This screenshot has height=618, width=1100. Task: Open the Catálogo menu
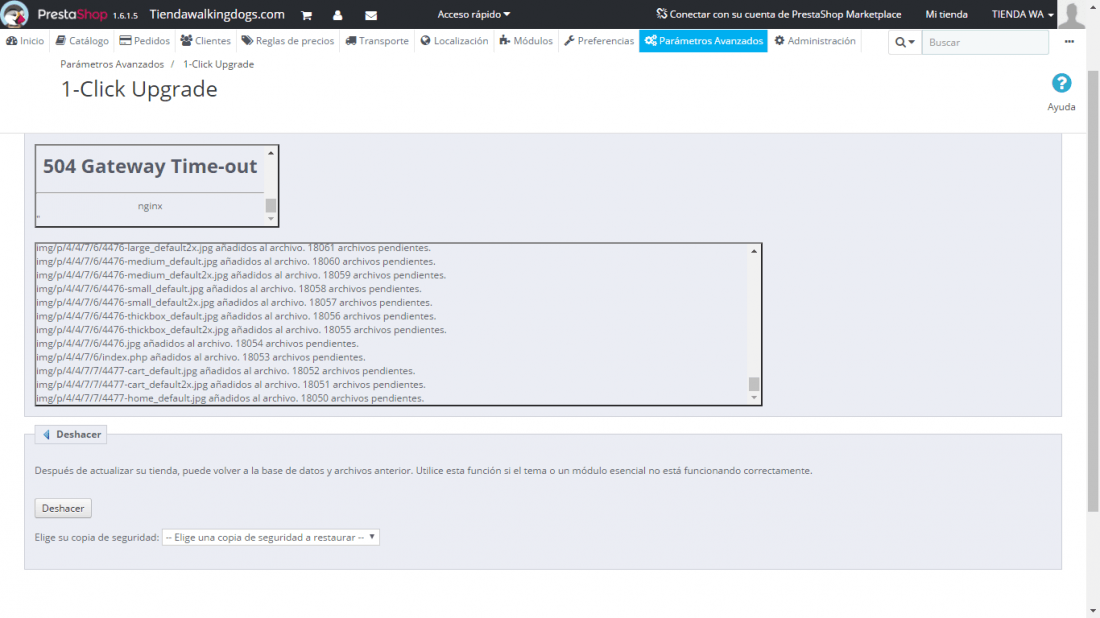pos(82,41)
